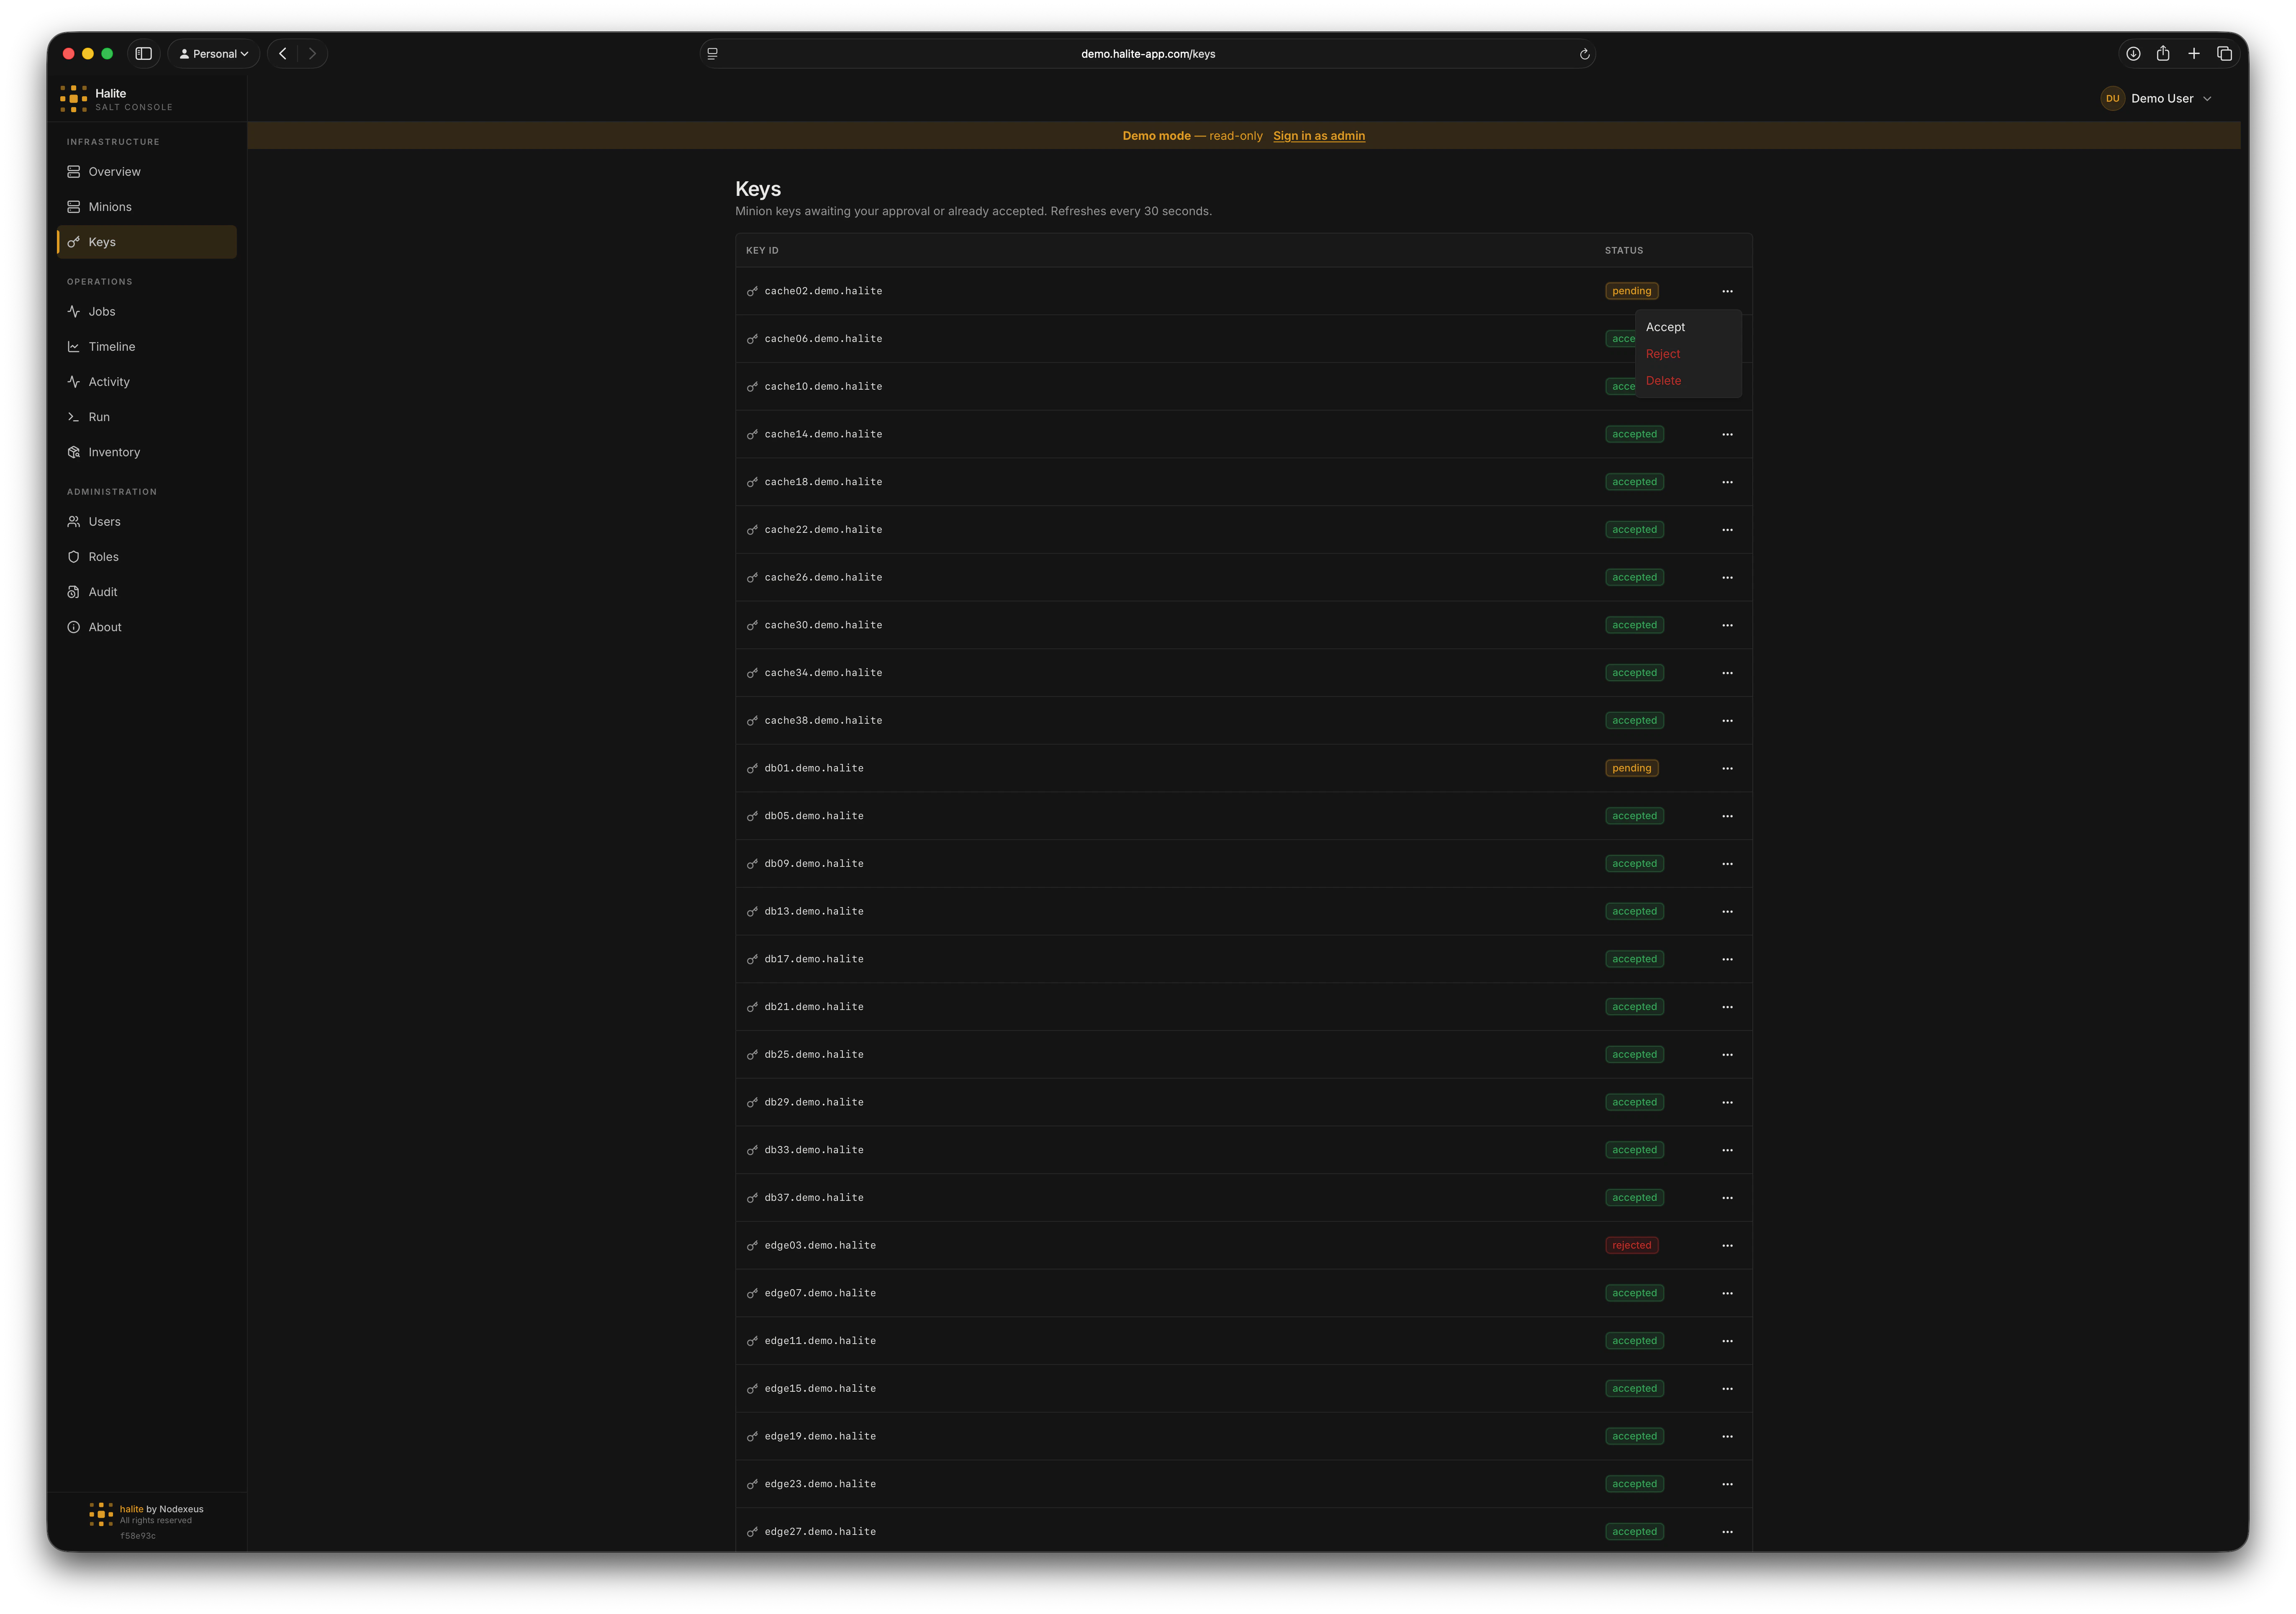Choose Accept in the key action menu
The height and width of the screenshot is (1614, 2296).
tap(1688, 327)
